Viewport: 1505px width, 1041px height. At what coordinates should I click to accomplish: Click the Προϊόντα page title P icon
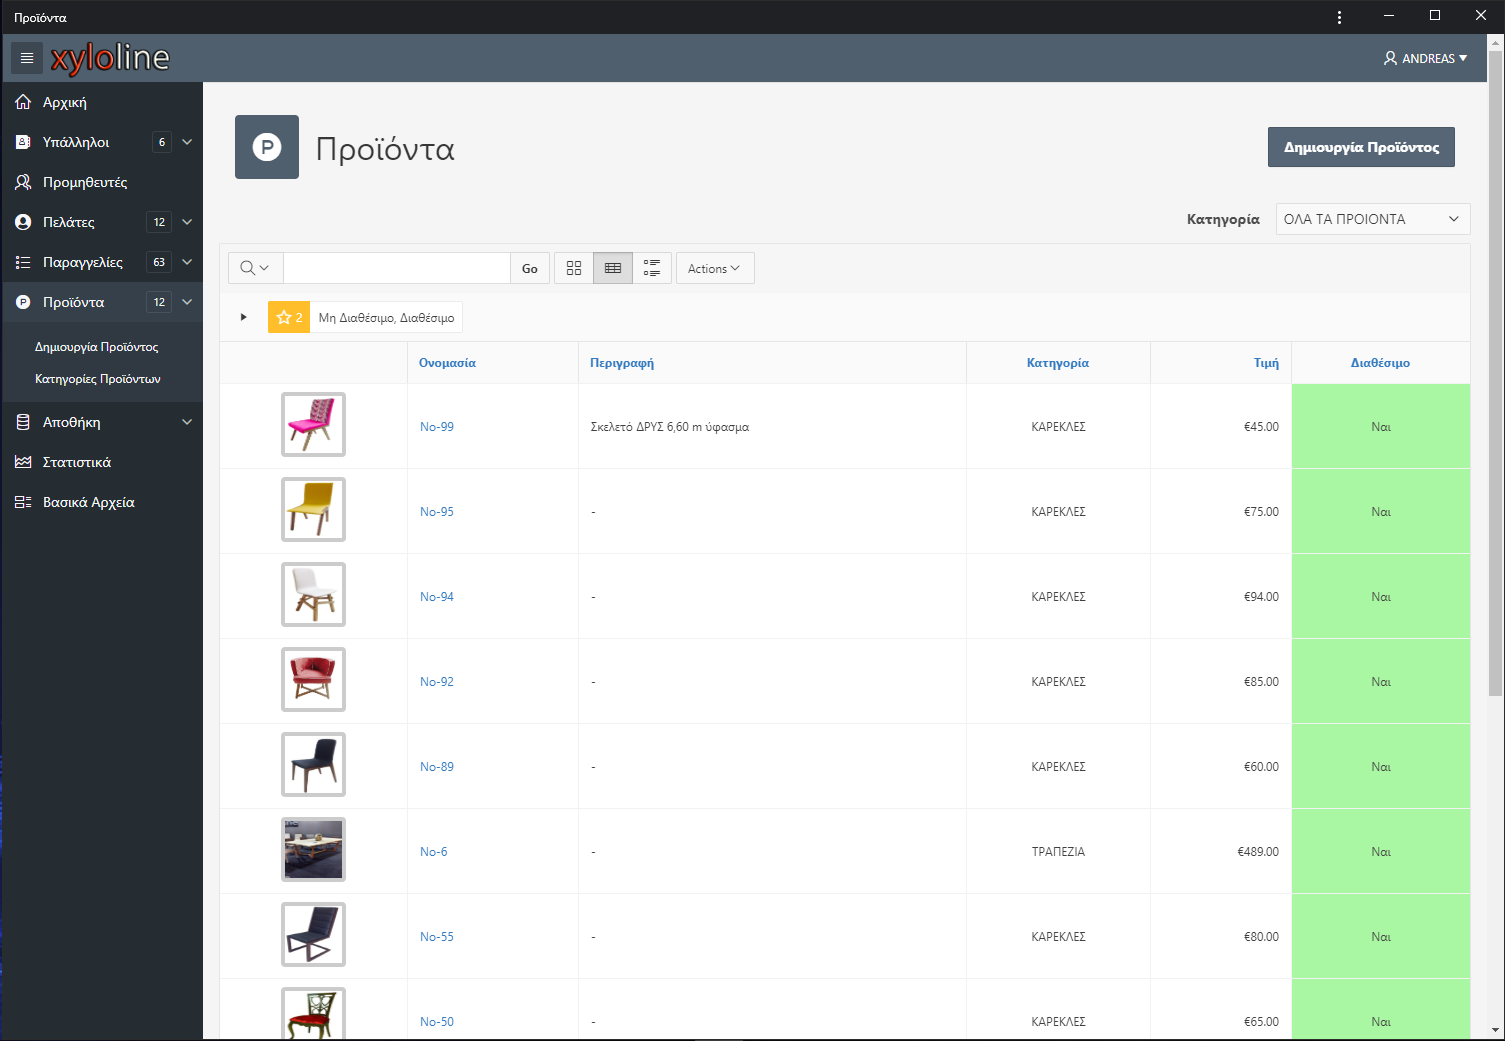click(x=267, y=147)
